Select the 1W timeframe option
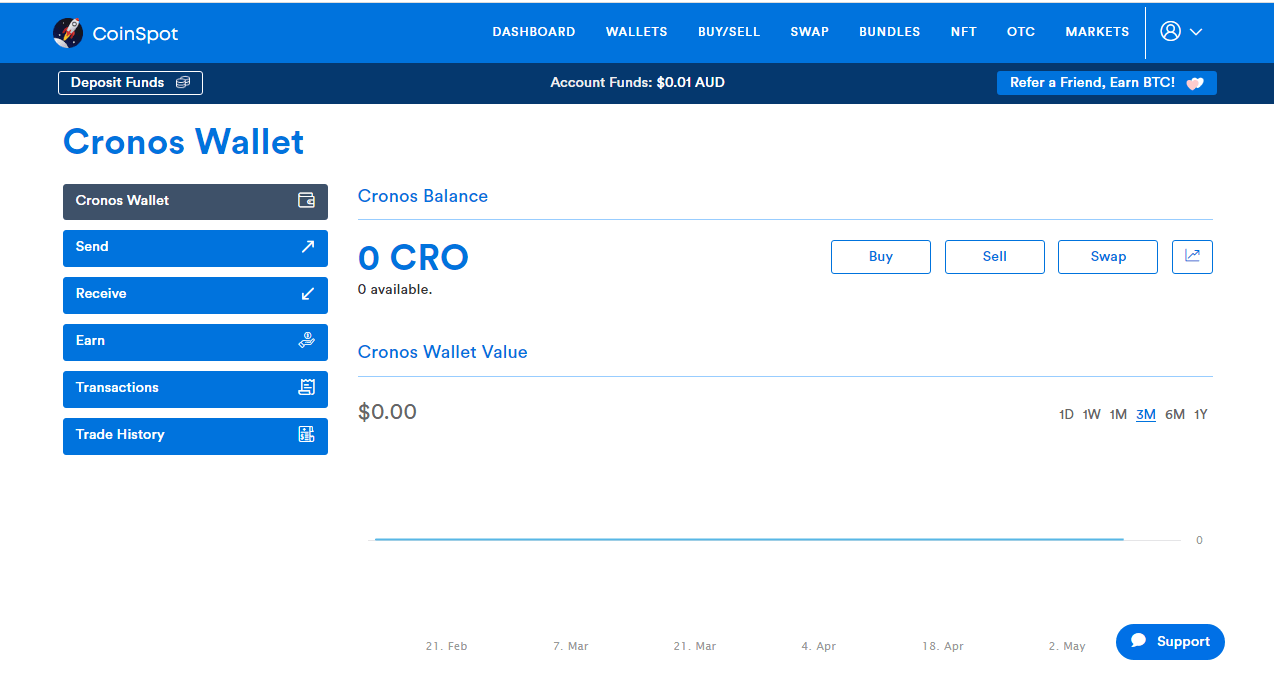 (x=1091, y=413)
